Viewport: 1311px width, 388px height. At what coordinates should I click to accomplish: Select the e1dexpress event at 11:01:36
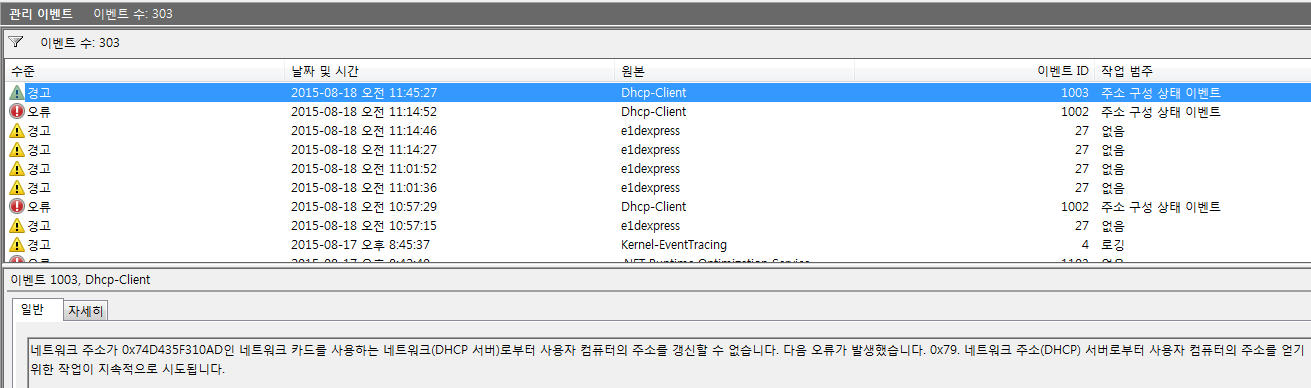pyautogui.click(x=655, y=187)
